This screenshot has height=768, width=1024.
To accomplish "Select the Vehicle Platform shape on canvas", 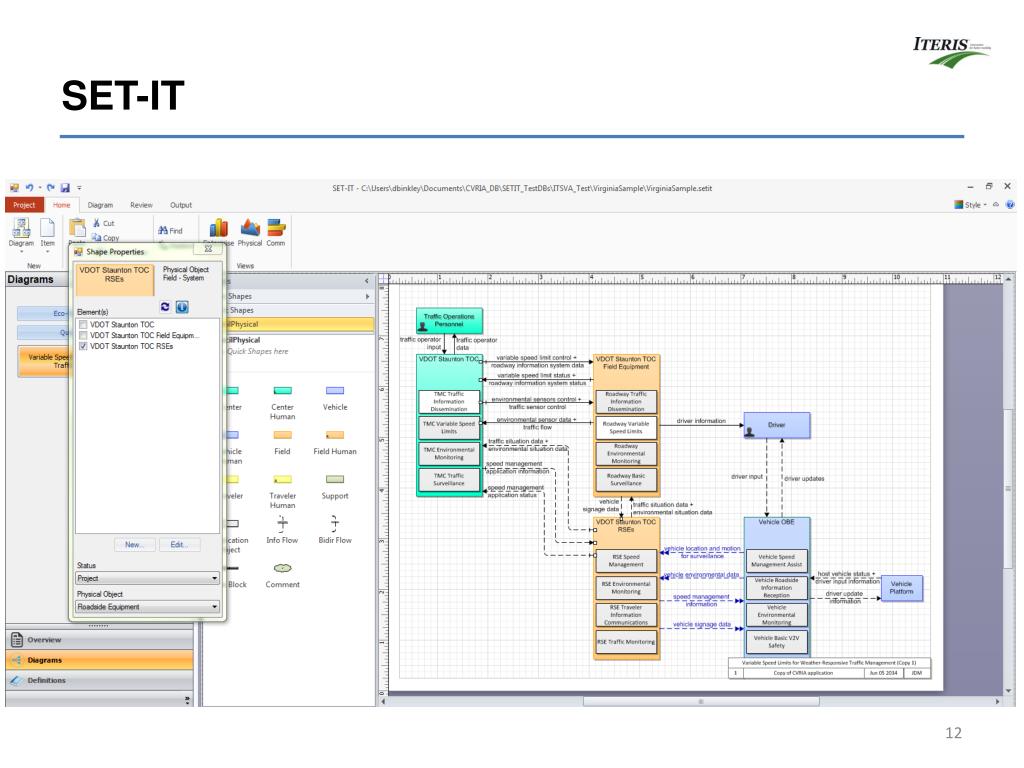I will pyautogui.click(x=901, y=588).
